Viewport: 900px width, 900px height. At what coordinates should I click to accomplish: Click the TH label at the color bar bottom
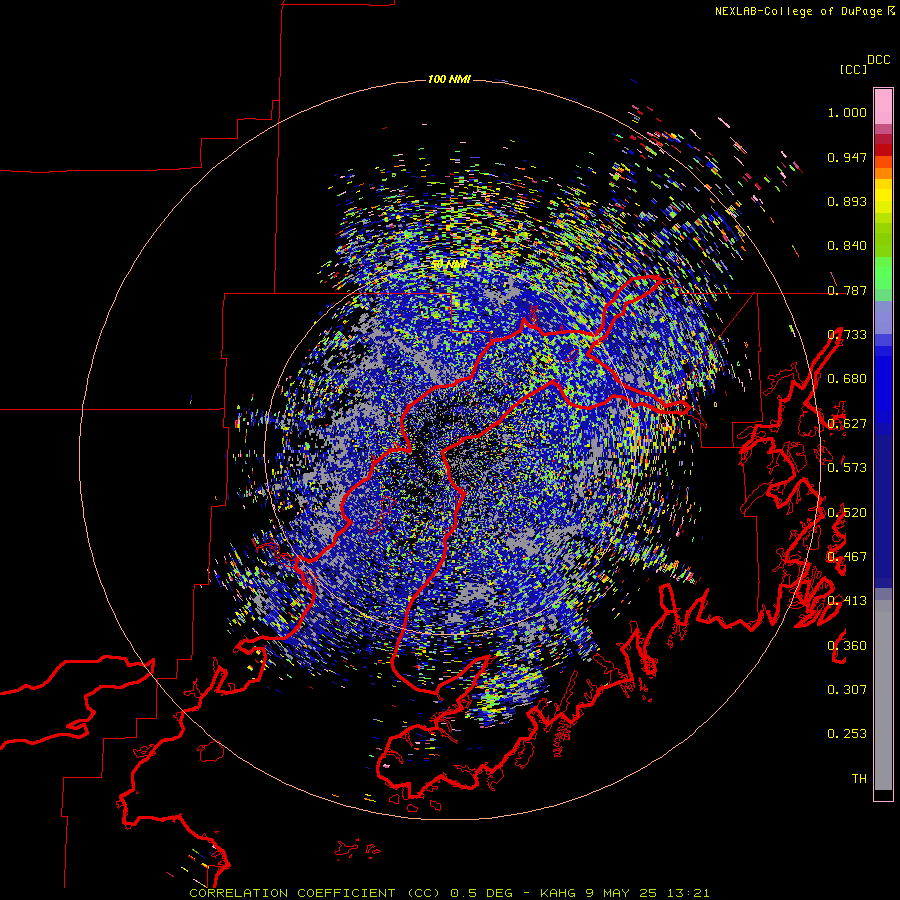coord(859,779)
